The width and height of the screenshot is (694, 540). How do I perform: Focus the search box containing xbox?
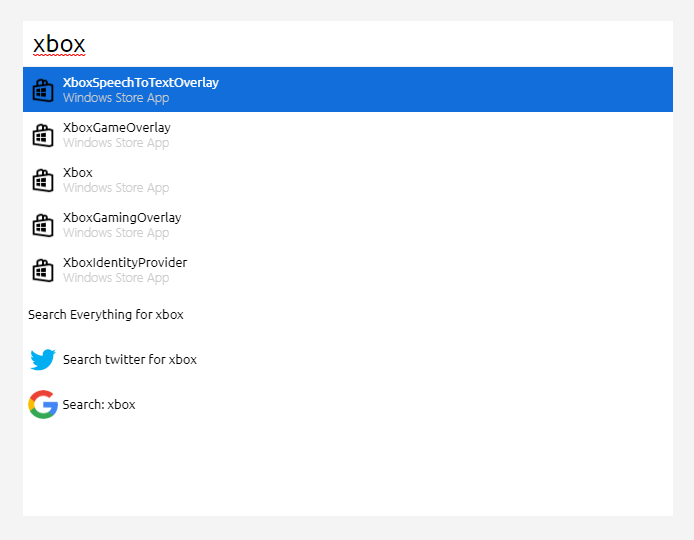348,44
